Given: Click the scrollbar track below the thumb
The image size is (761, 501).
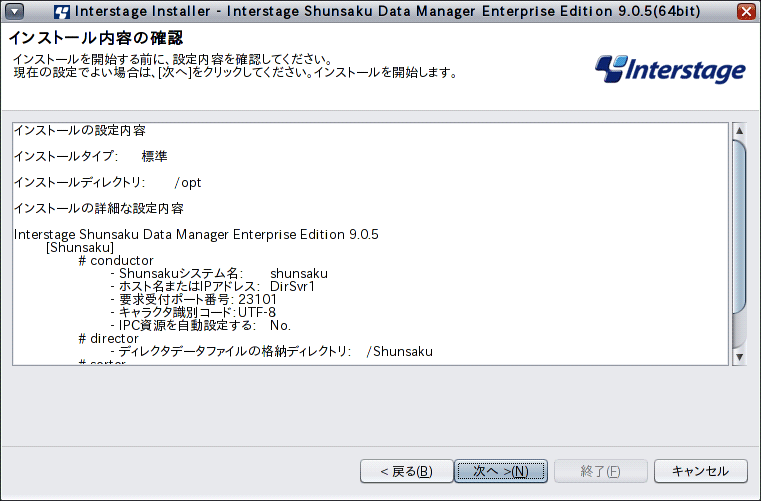Looking at the screenshot, I should pos(739,332).
